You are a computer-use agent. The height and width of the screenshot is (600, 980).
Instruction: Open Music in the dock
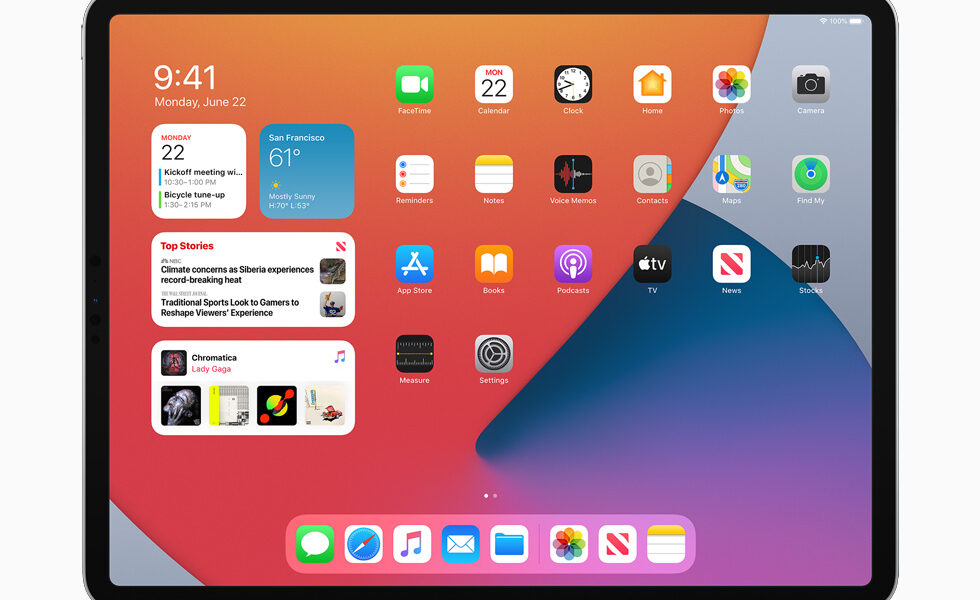(412, 544)
